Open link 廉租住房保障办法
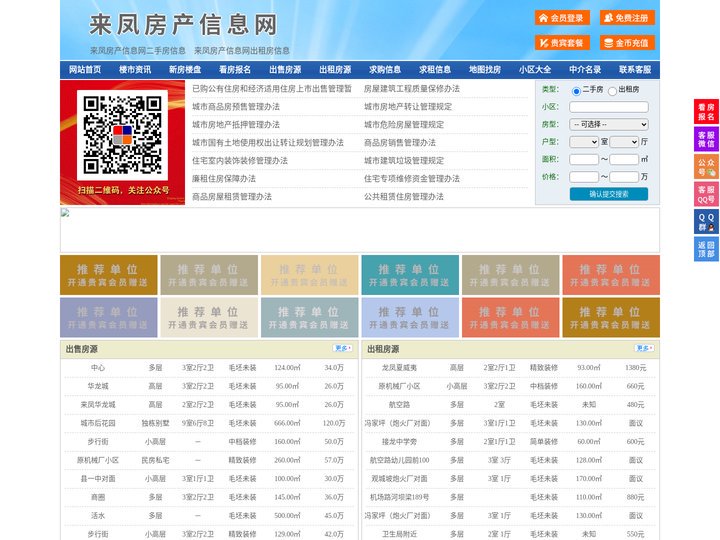Screen dimensions: 720x540 tap(224, 179)
